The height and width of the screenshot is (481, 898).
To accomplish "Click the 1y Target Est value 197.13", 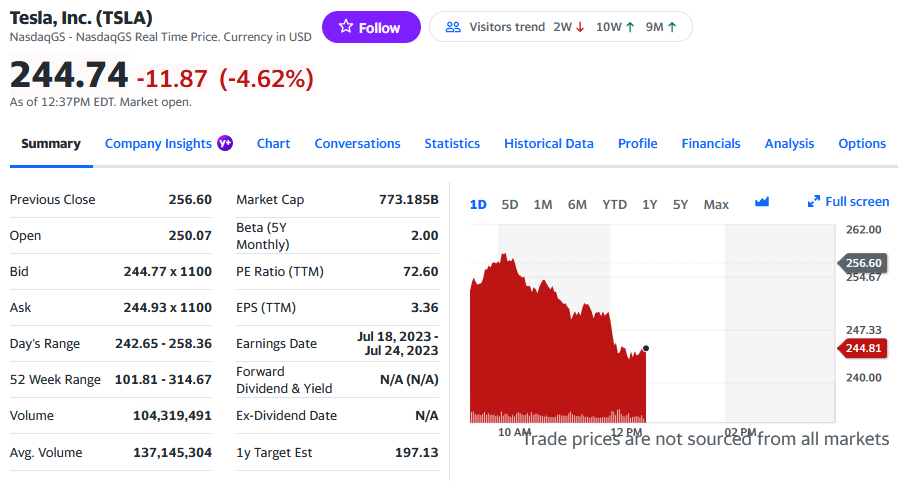I will (x=417, y=452).
